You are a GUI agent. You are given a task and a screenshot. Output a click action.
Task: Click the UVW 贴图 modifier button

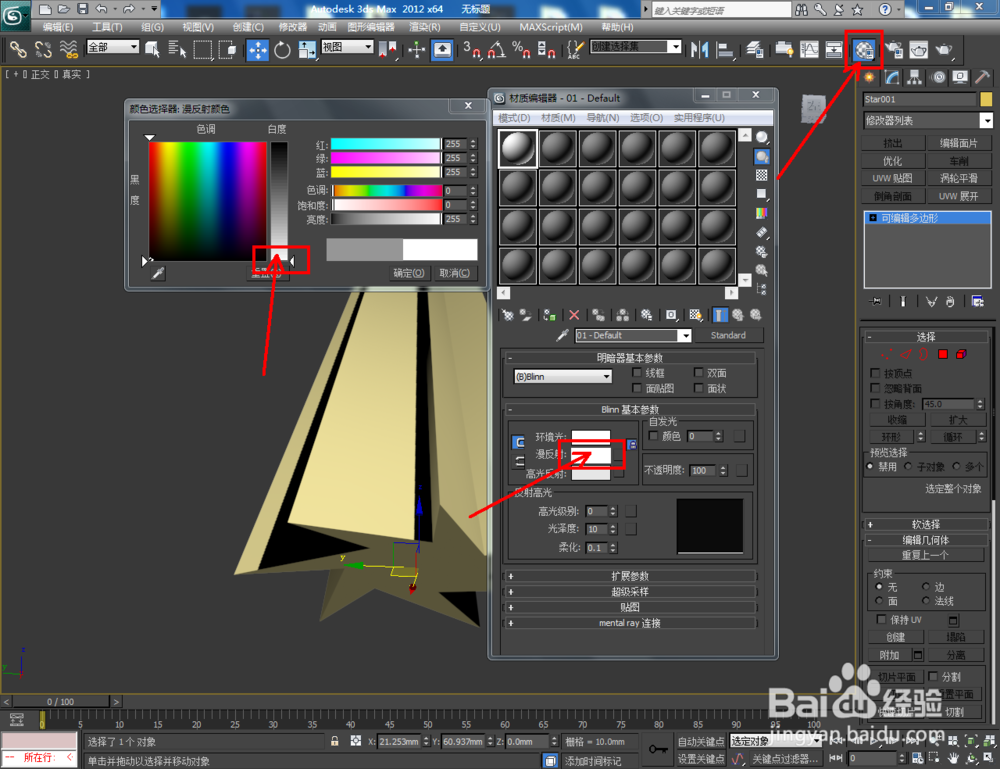coord(892,178)
